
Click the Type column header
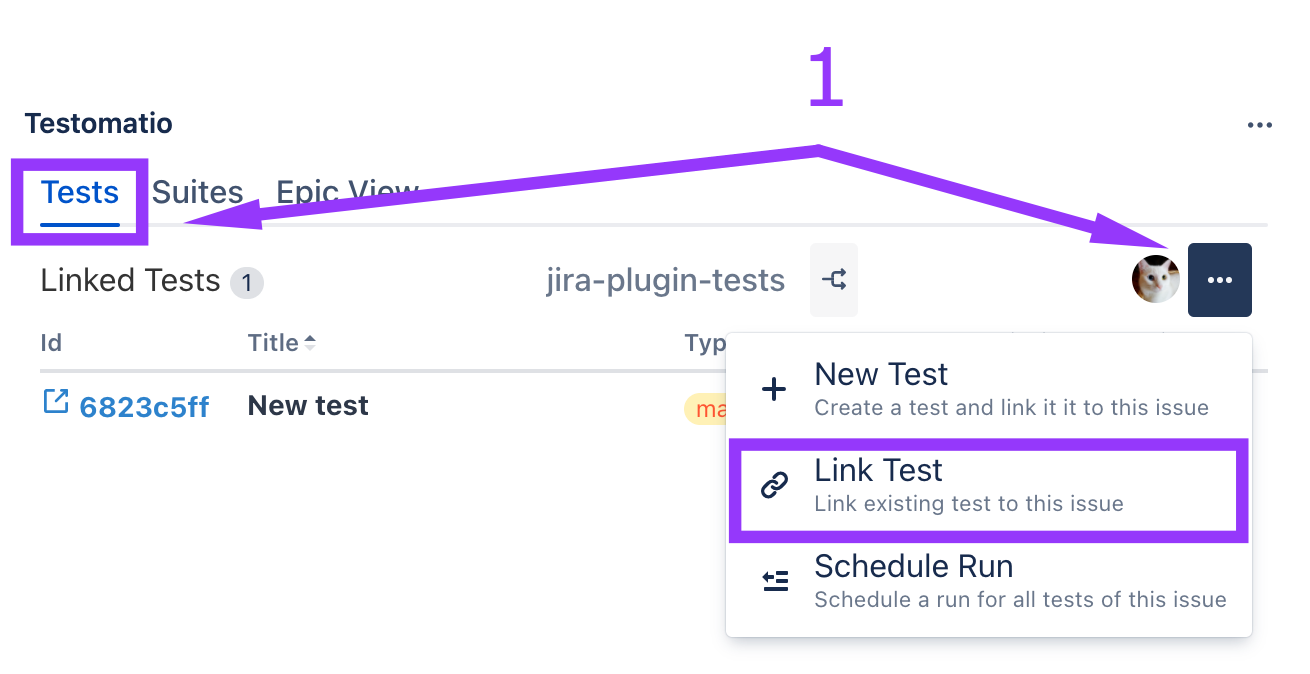tap(705, 343)
